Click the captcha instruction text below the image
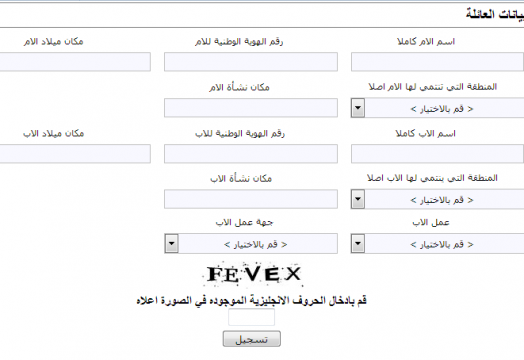 (251, 301)
